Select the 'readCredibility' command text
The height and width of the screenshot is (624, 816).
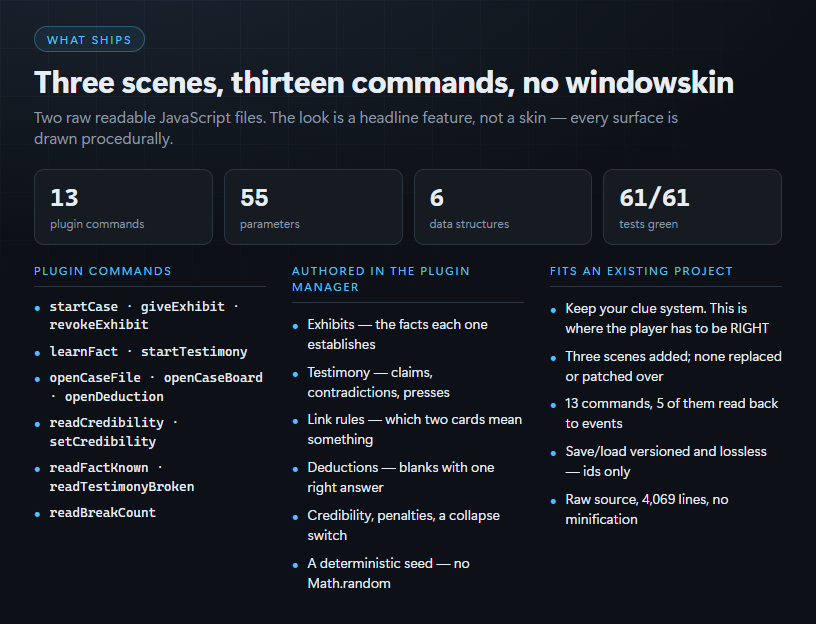click(x=107, y=423)
